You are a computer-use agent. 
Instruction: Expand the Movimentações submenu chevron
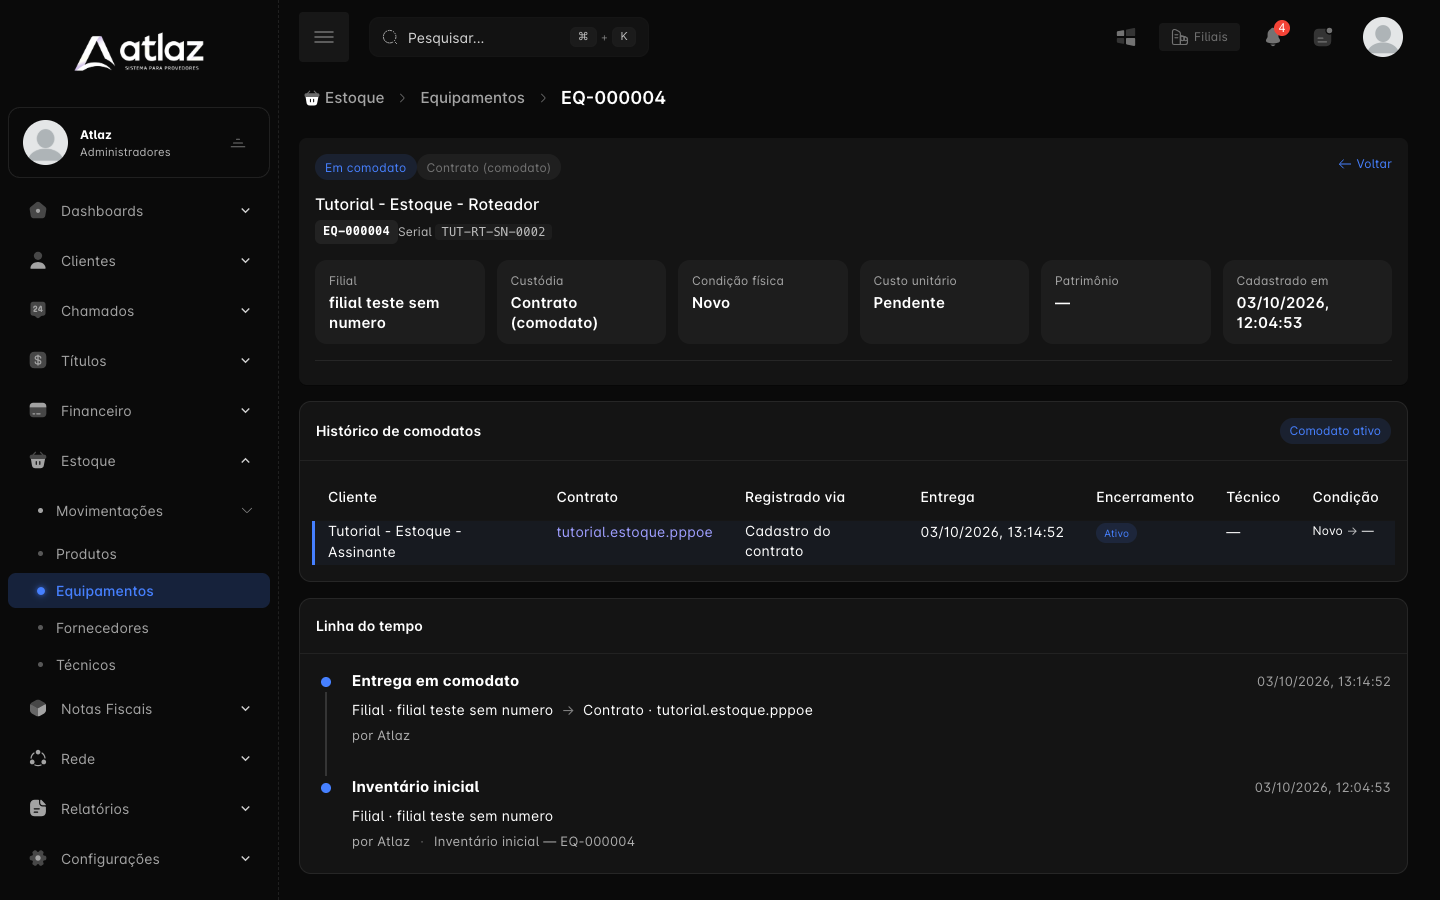point(246,511)
